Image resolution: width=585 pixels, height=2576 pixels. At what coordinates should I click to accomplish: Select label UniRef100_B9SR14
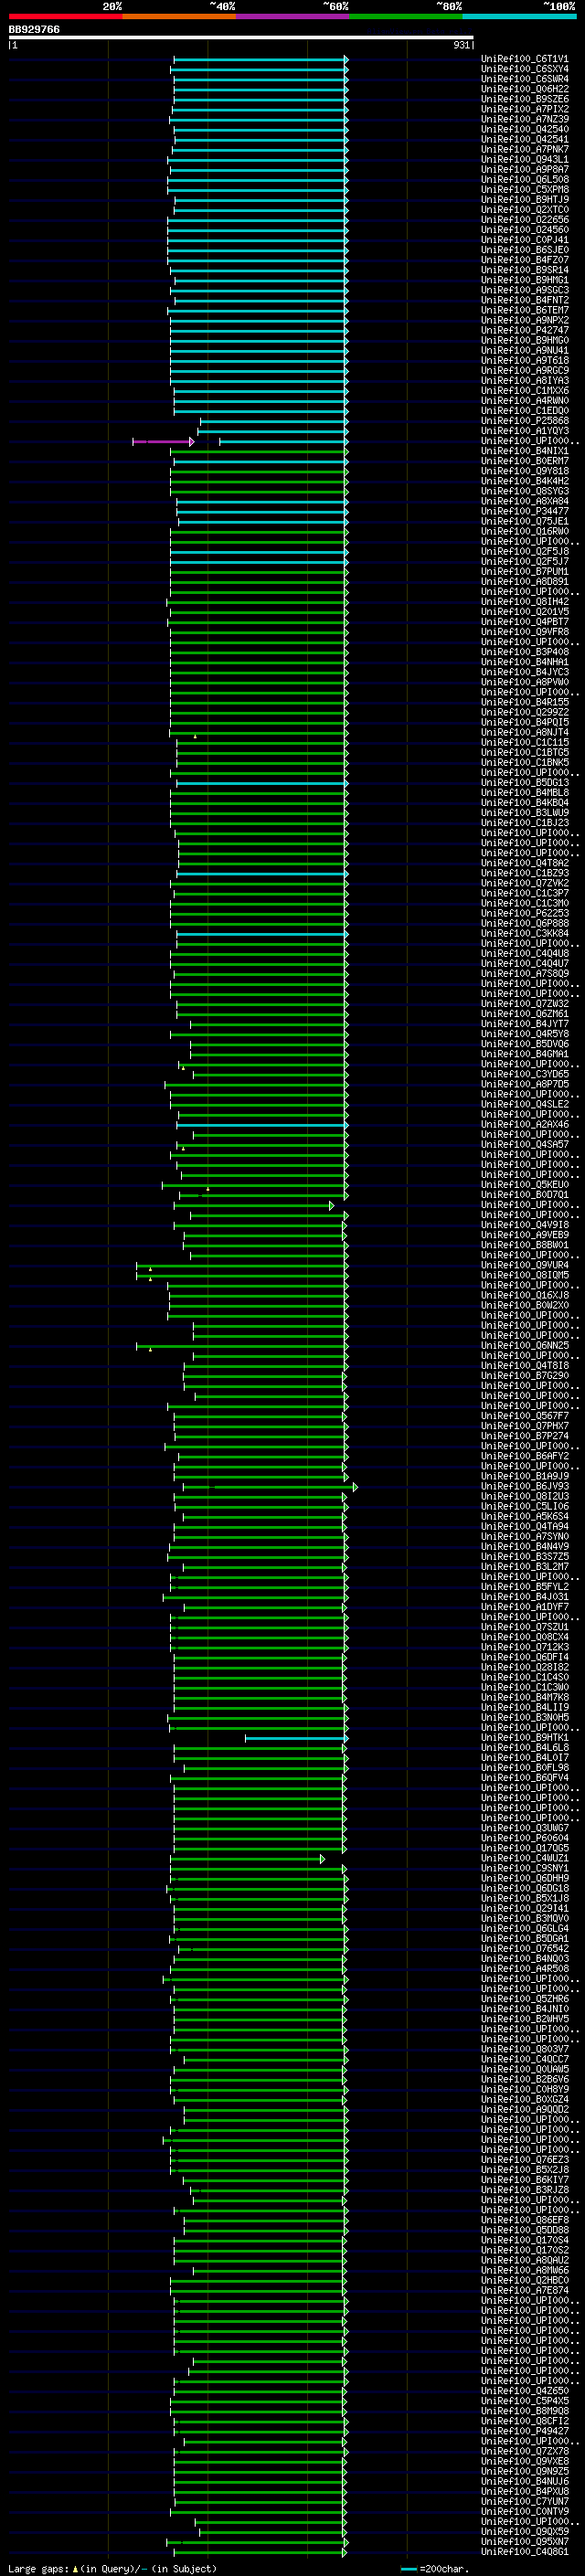click(524, 270)
